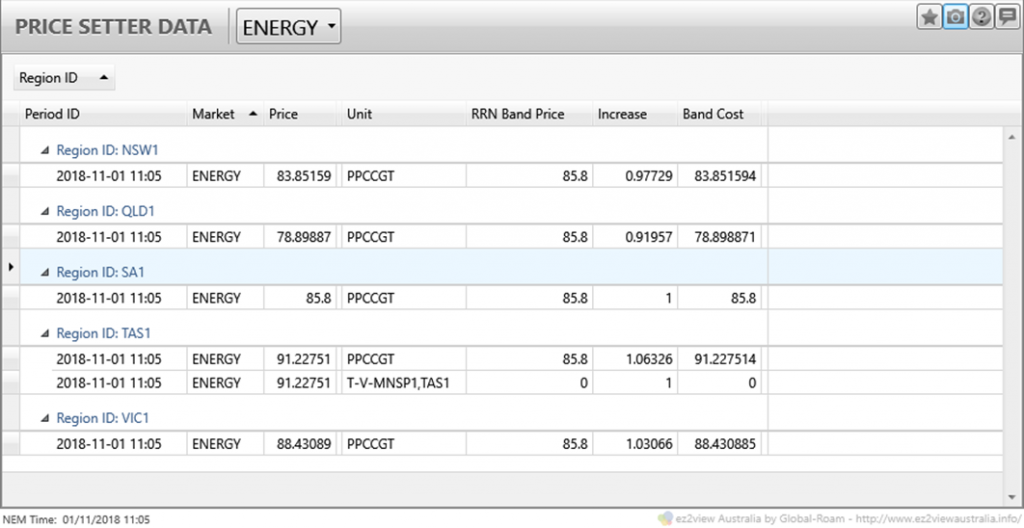Click the ez2view logo in status bar
Screen dimensions: 1024x528
(665, 519)
